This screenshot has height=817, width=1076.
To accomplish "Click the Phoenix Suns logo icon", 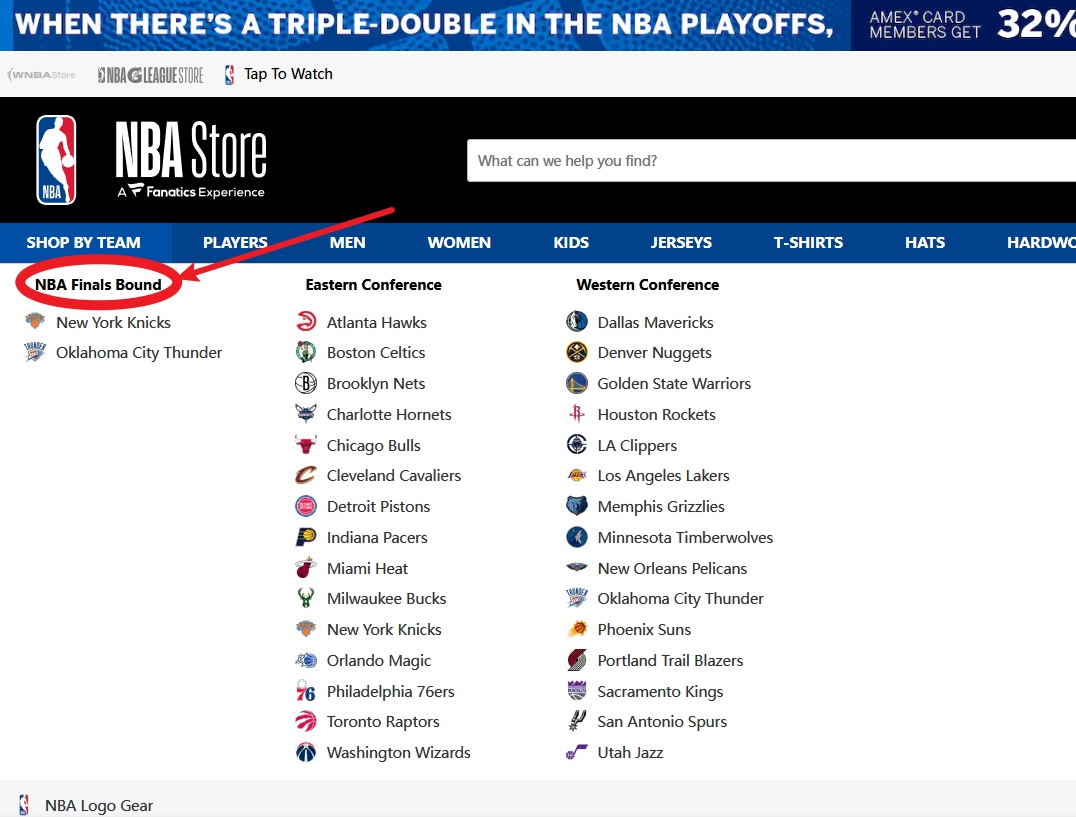I will [577, 629].
